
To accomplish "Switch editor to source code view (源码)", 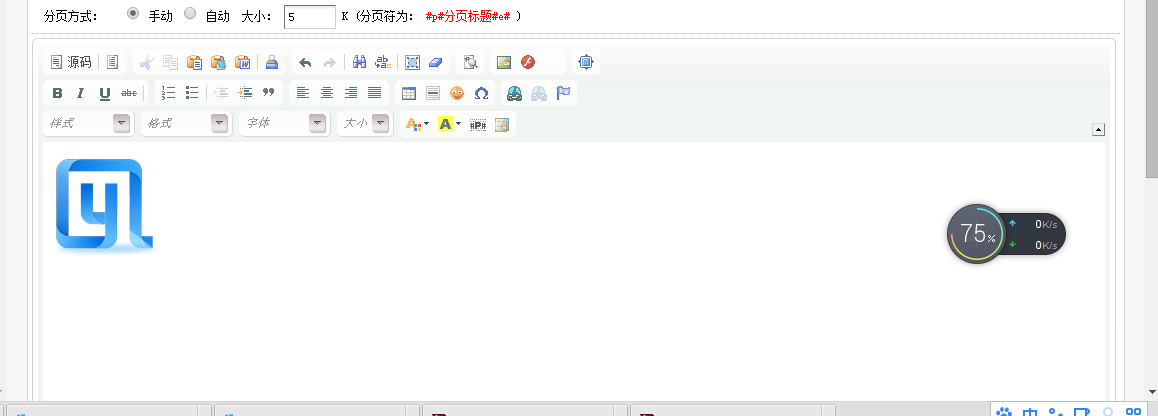I will click(x=71, y=62).
